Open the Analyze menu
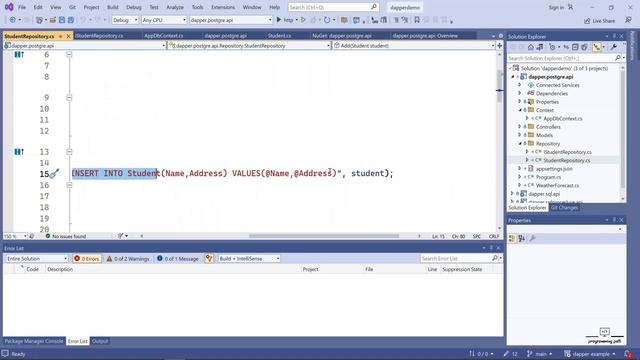 (175, 7)
